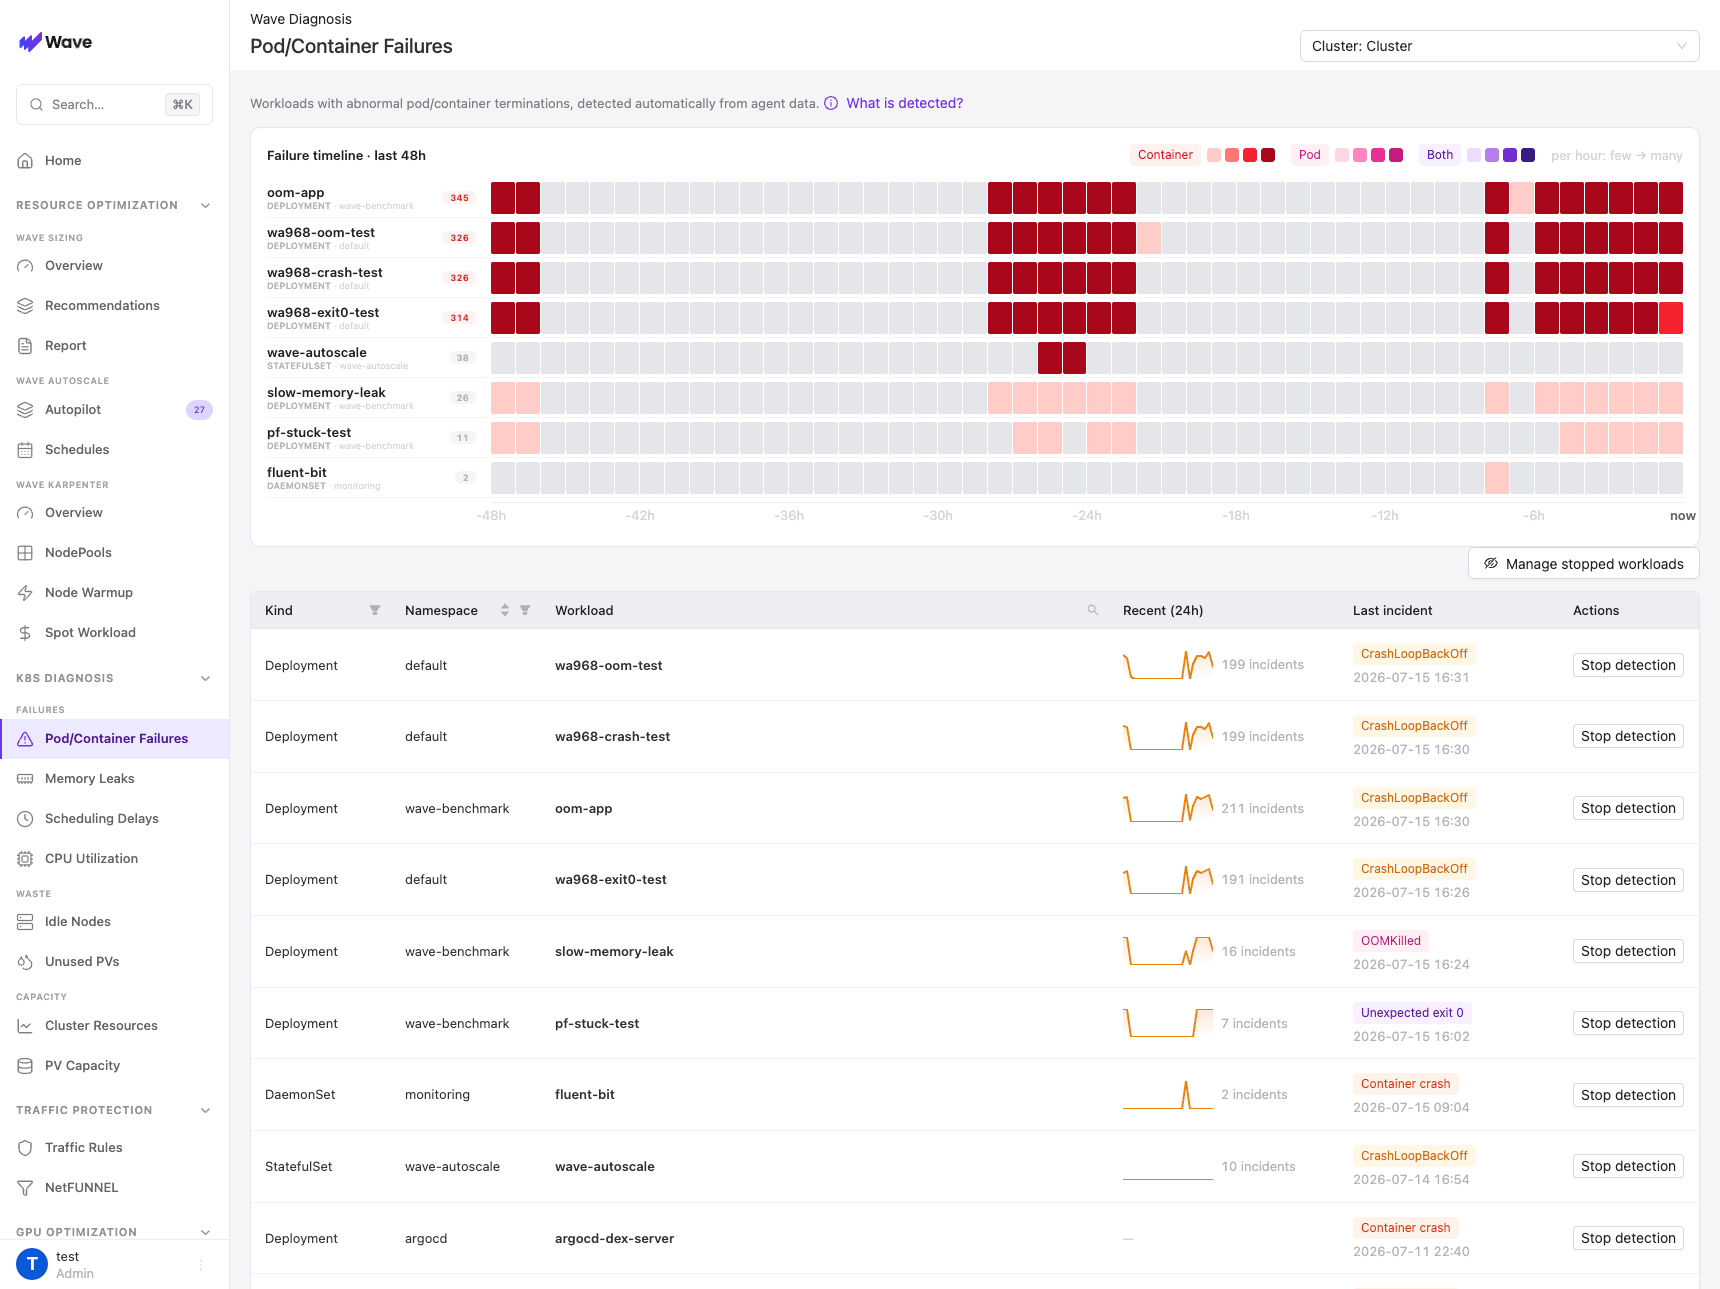The image size is (1720, 1289).
Task: Open Autopilot with badge 27
Action: [x=115, y=410]
